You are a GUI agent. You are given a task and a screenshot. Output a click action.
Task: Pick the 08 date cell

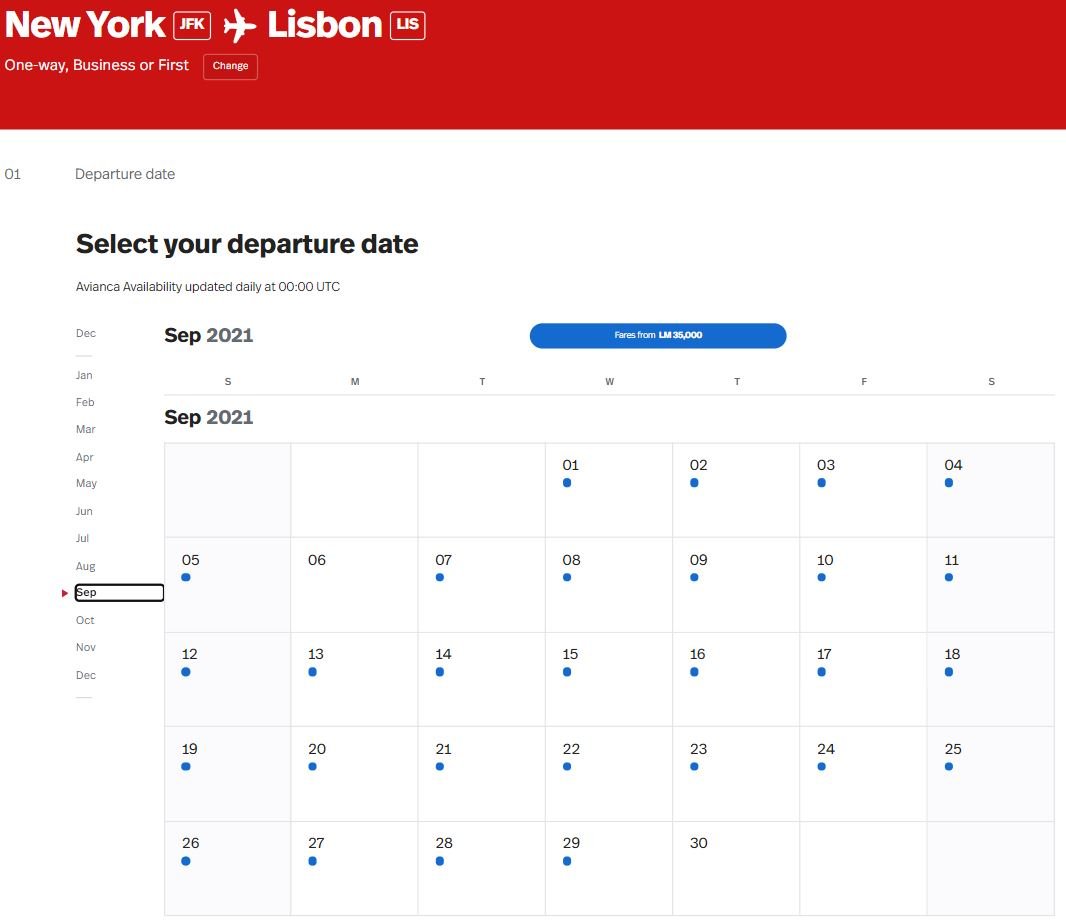click(608, 585)
